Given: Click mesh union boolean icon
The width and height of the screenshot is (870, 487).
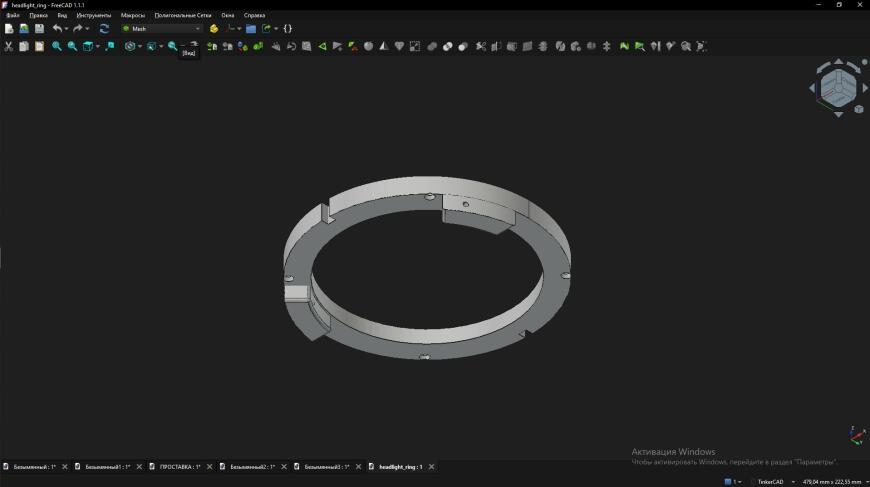Looking at the screenshot, I should [x=432, y=46].
